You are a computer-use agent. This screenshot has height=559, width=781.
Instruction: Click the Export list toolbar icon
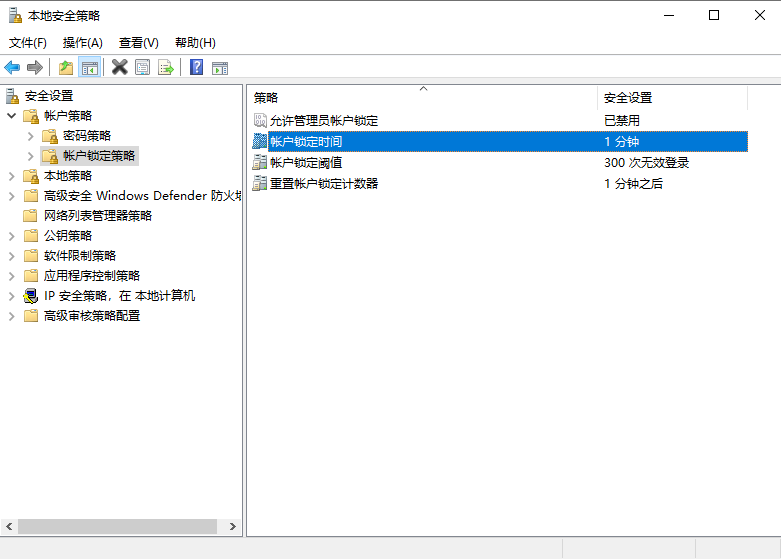(166, 67)
